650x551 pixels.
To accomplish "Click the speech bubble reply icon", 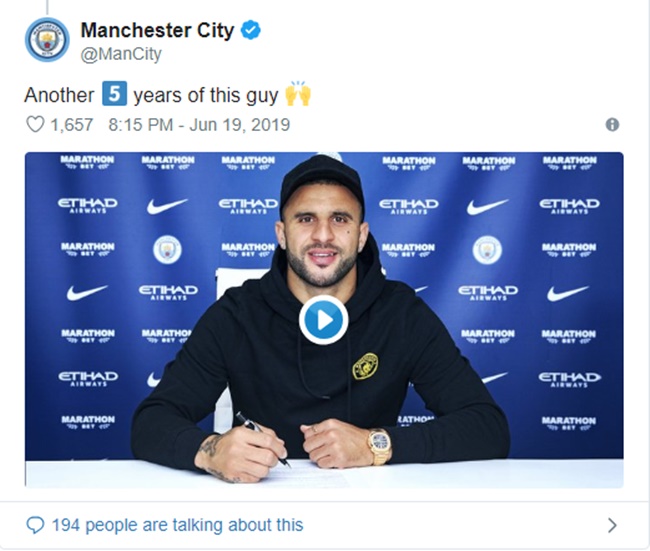I will tap(36, 525).
